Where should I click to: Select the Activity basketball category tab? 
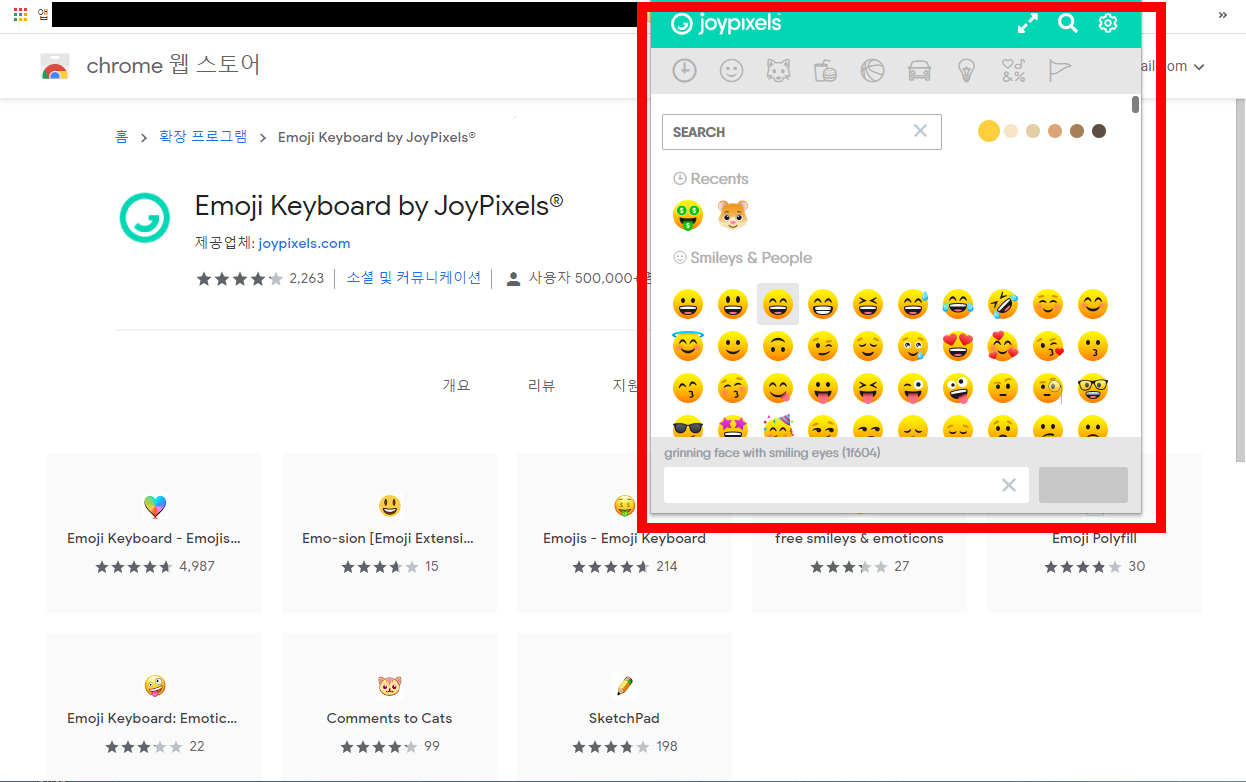(872, 71)
